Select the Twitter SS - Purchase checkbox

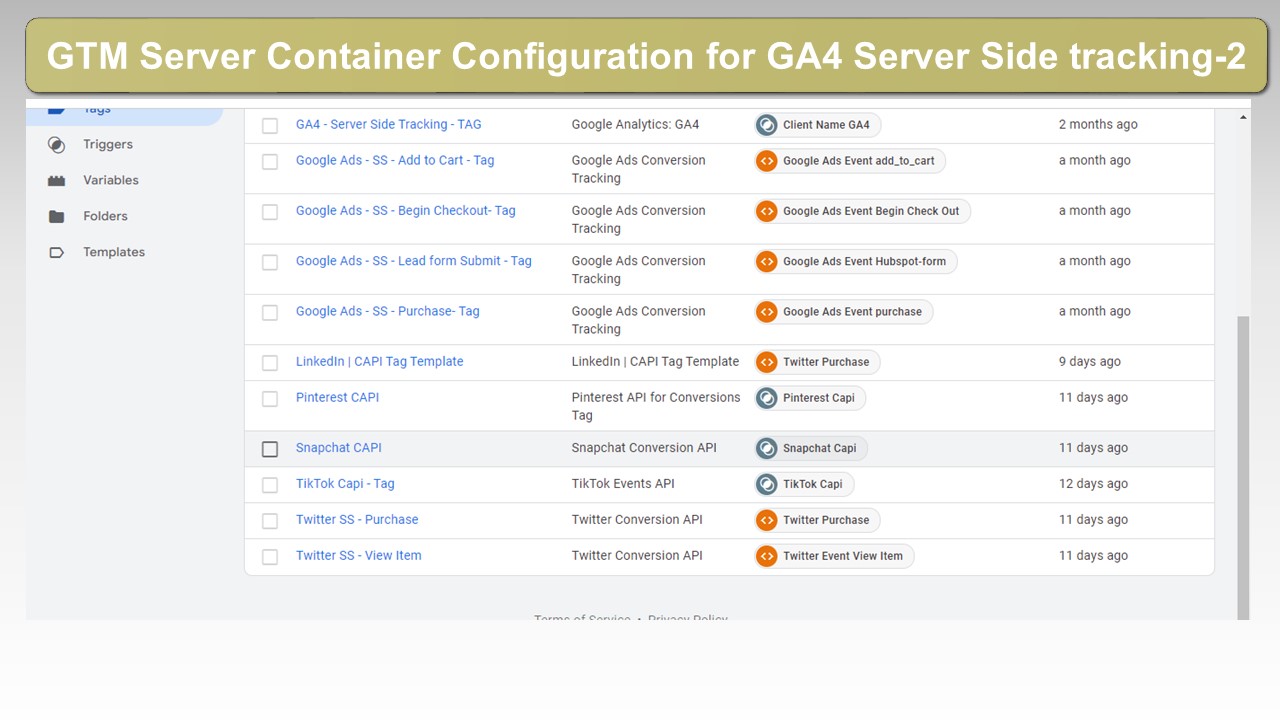tap(270, 521)
